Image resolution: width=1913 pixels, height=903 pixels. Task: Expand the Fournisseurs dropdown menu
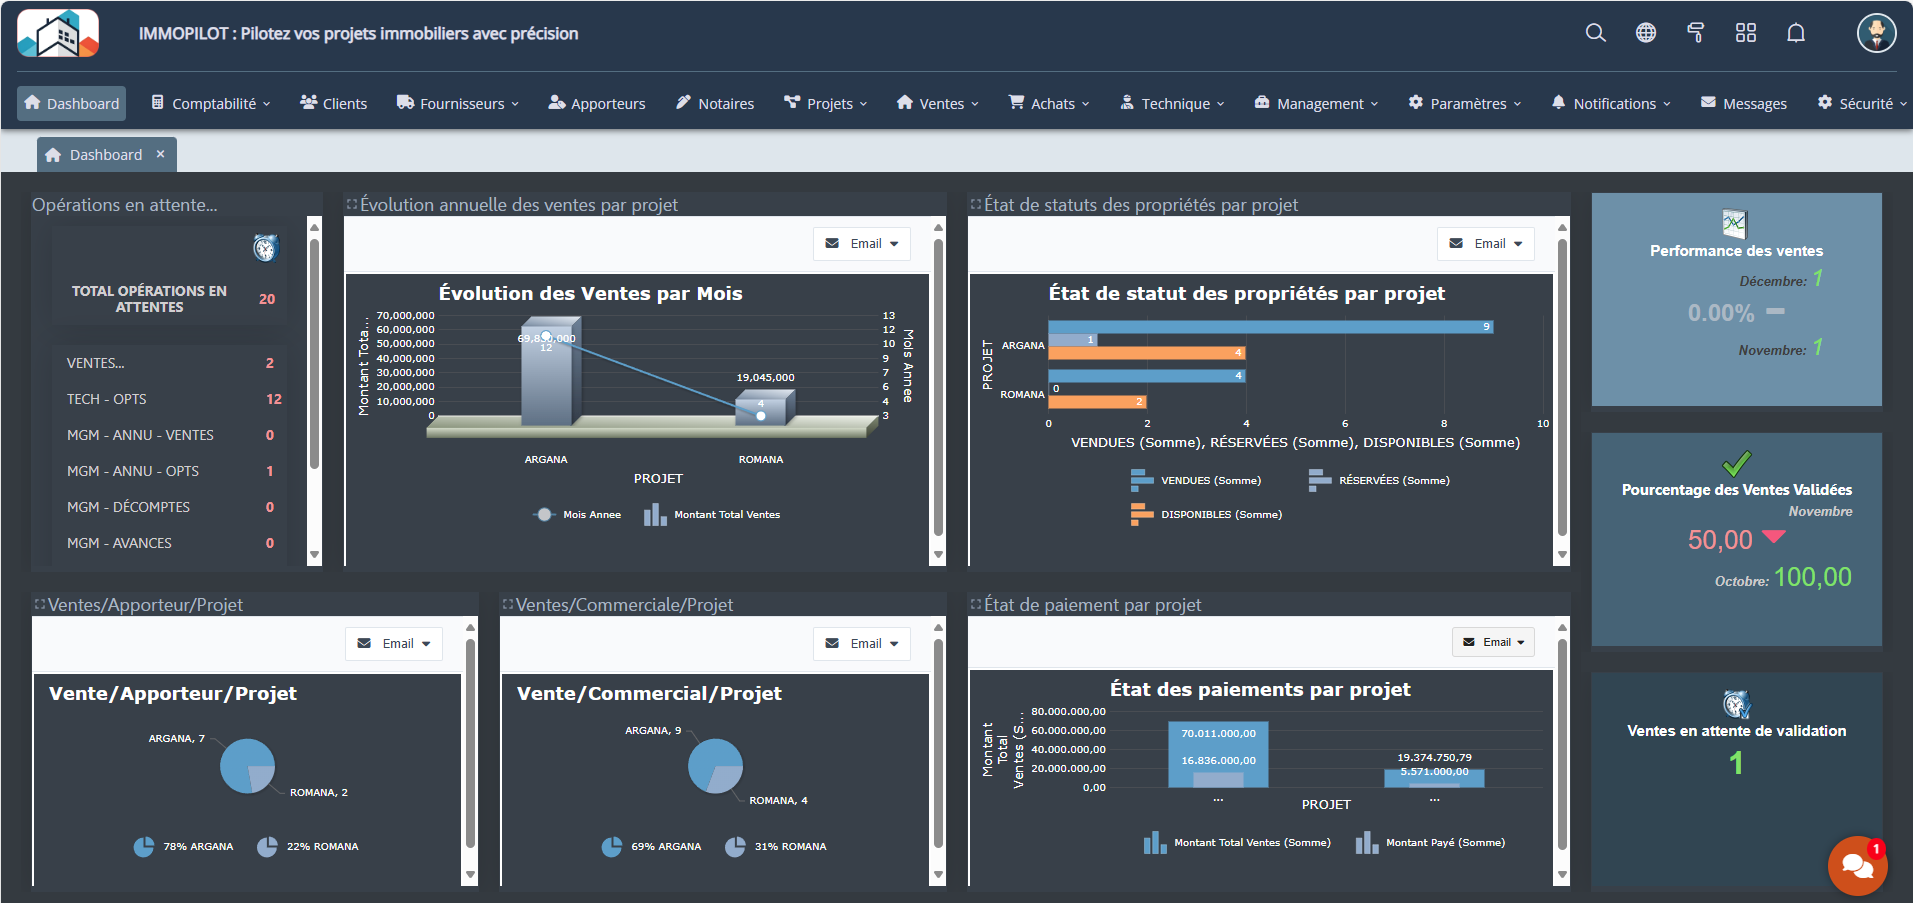(458, 103)
